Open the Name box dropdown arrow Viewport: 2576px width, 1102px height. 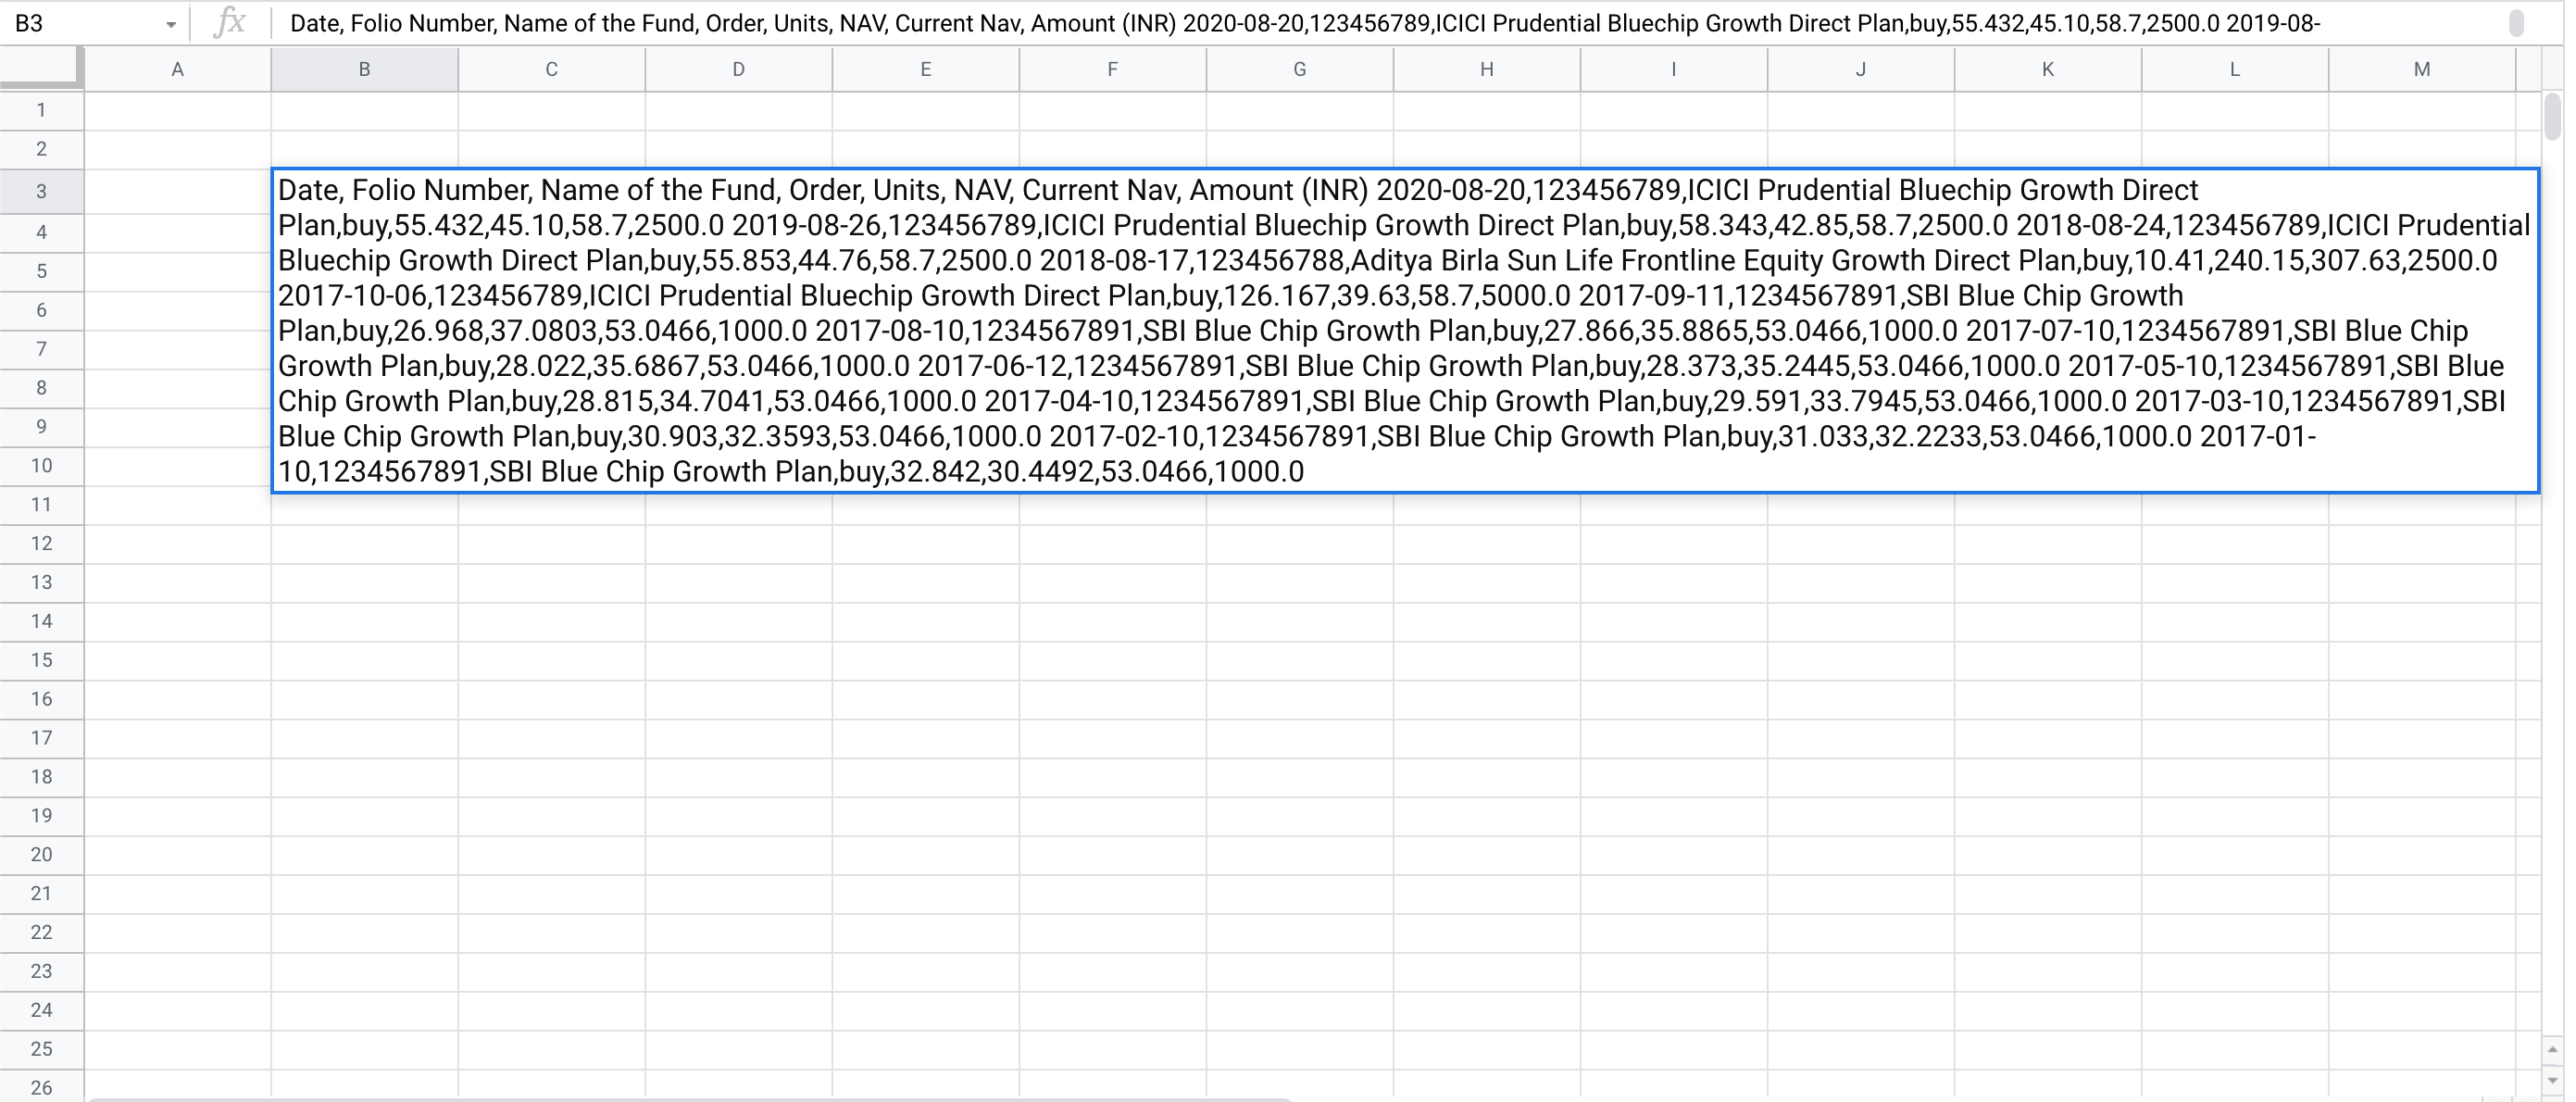tap(171, 24)
